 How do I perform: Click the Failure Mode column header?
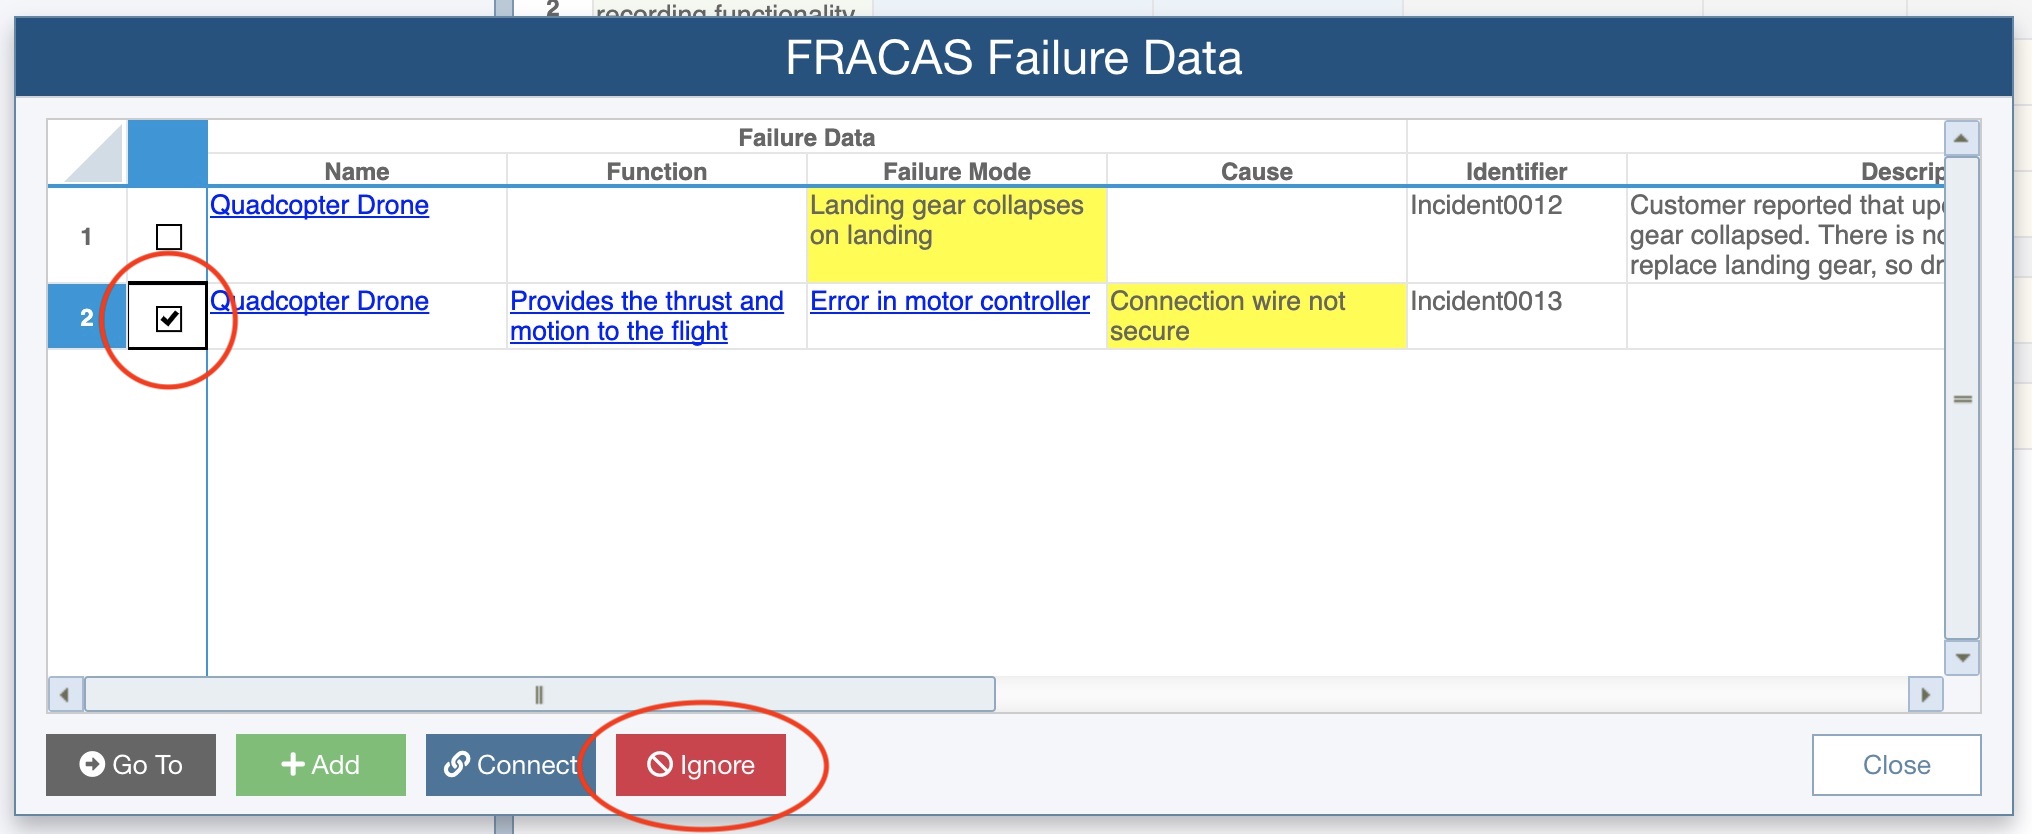pos(956,171)
